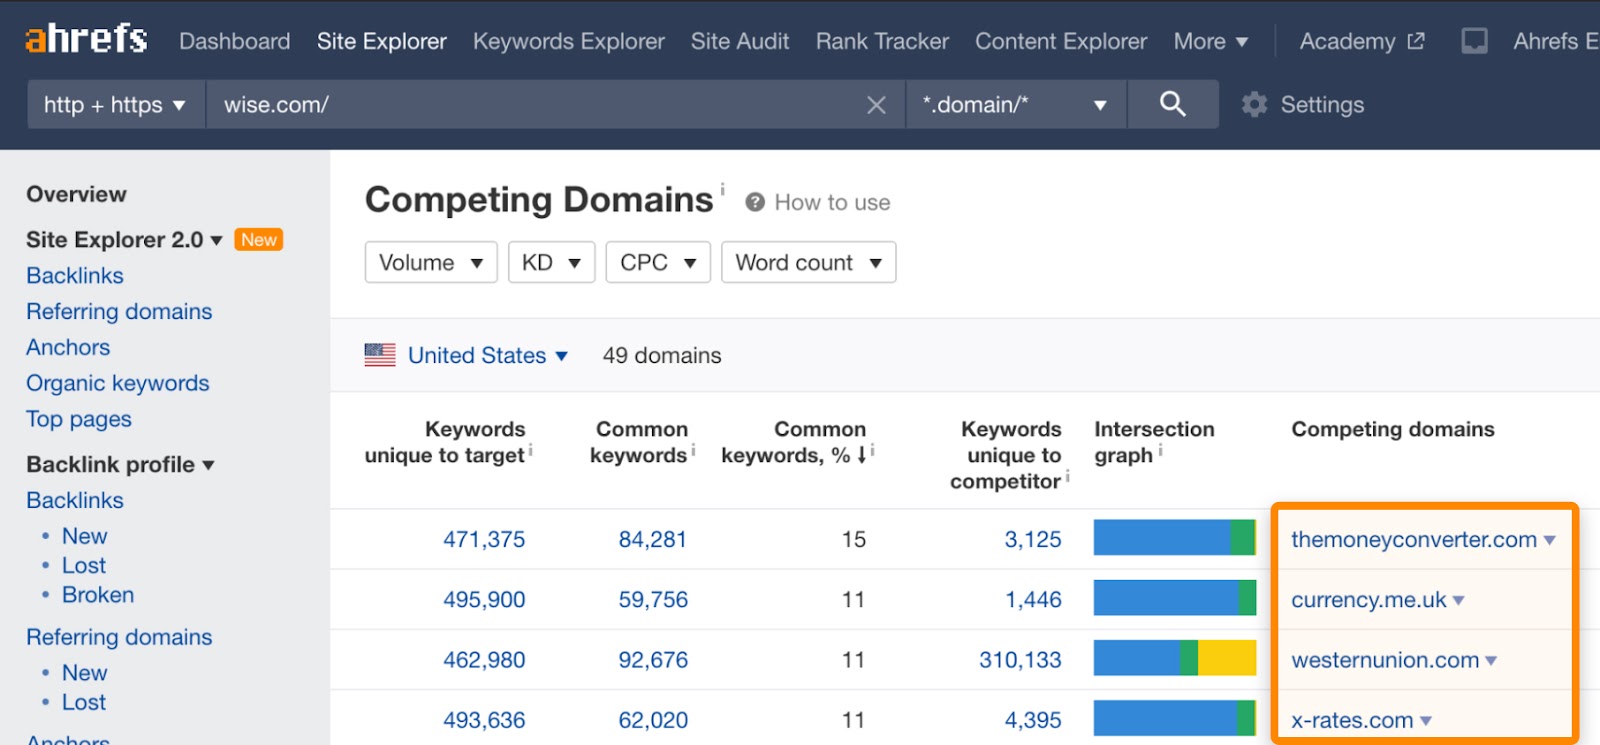Open the CPC filter dropdown
Image resolution: width=1600 pixels, height=745 pixels.
657,262
